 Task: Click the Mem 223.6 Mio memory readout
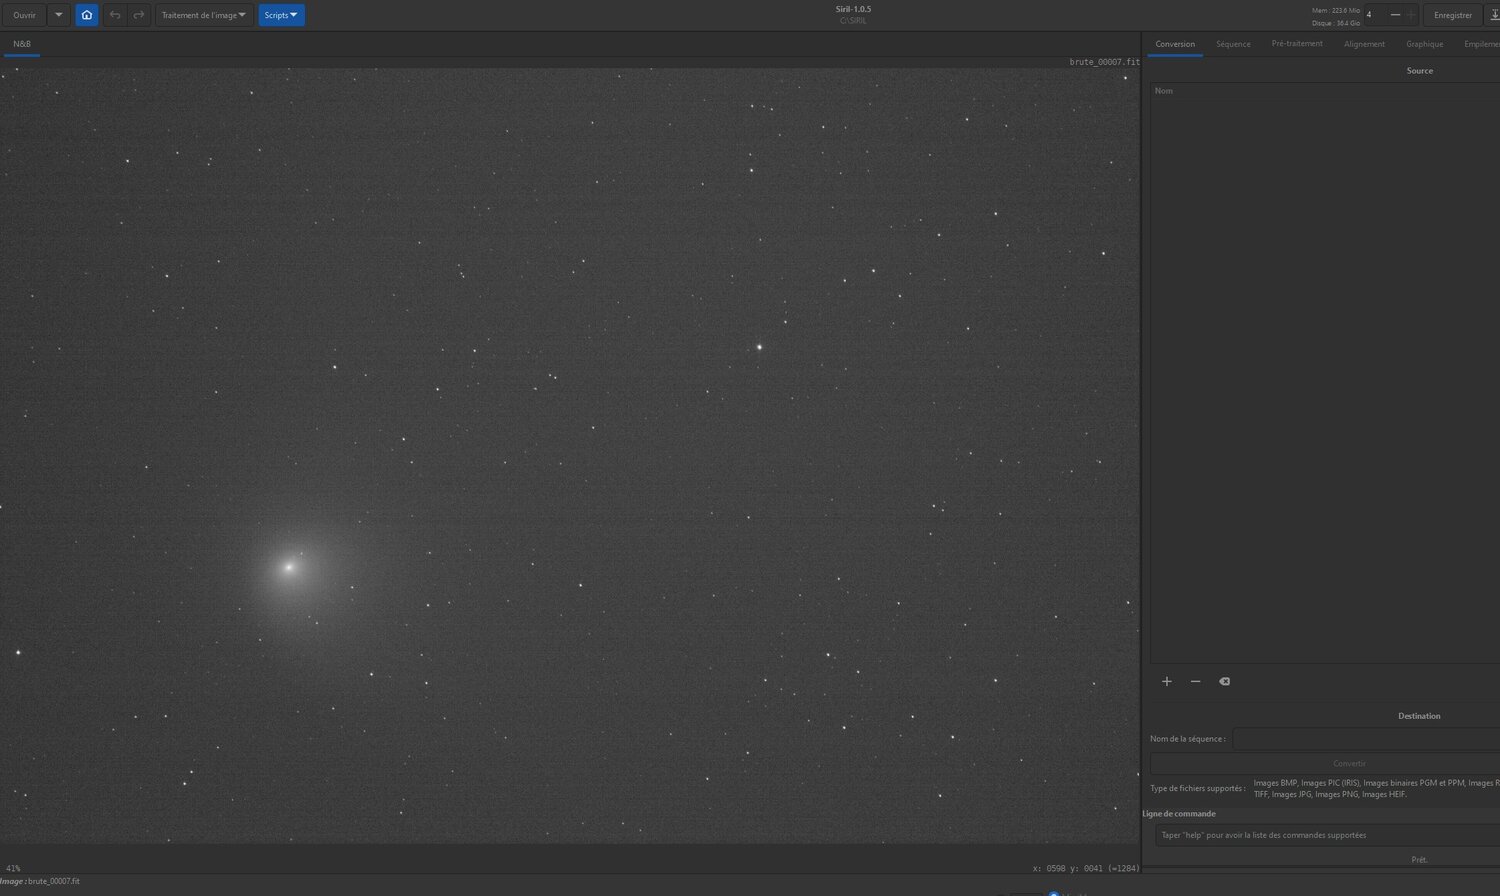tap(1336, 10)
